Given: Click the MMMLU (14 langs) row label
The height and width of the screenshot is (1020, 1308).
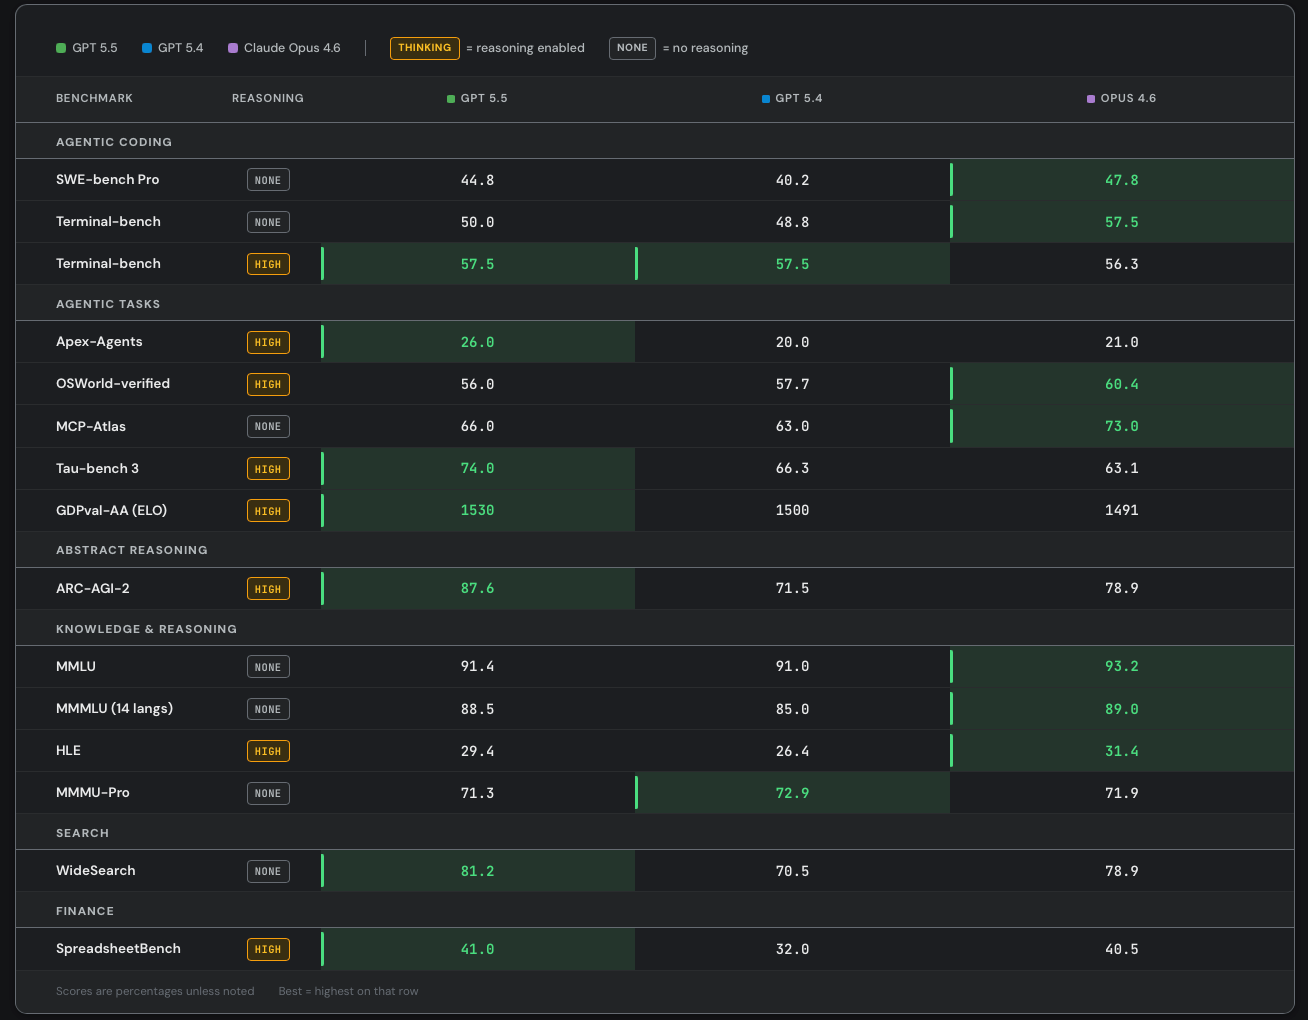Looking at the screenshot, I should point(114,708).
